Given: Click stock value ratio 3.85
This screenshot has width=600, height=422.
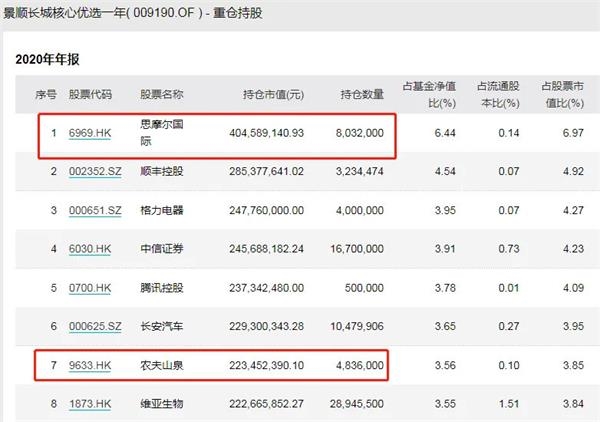Looking at the screenshot, I should pyautogui.click(x=573, y=365).
